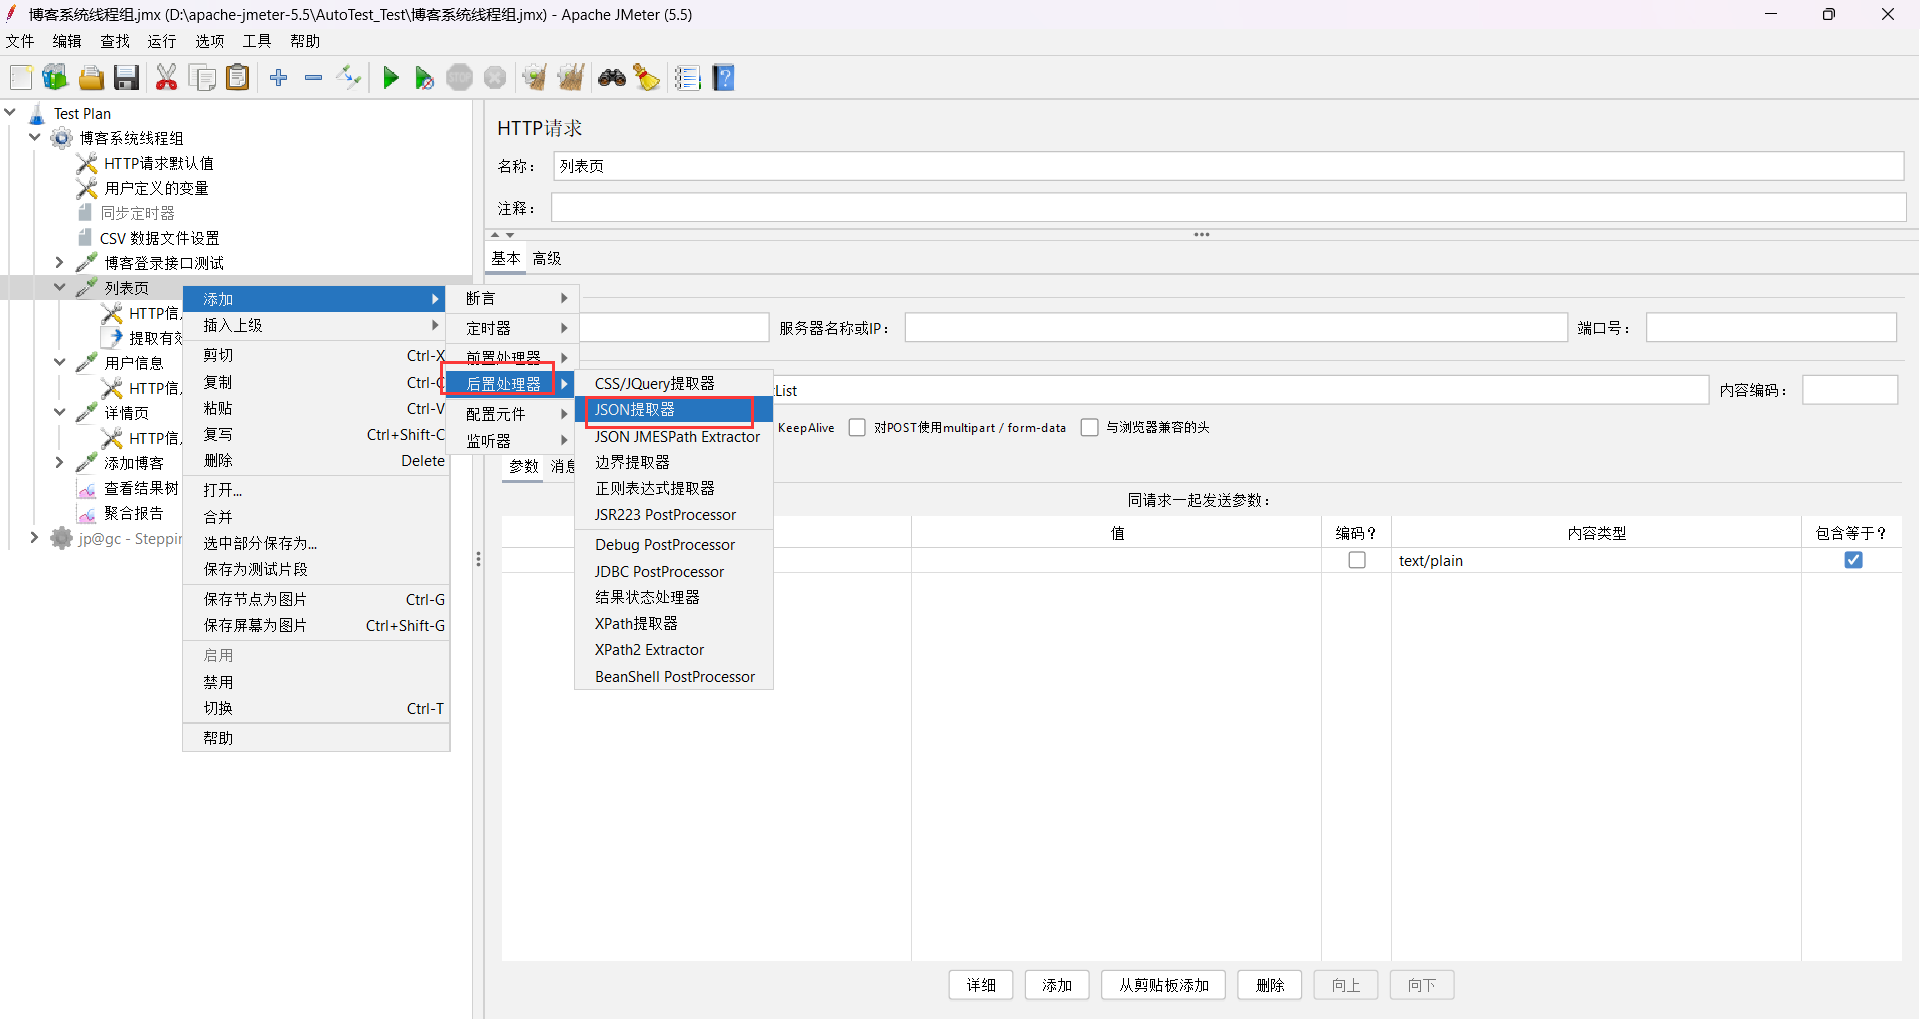Image resolution: width=1920 pixels, height=1020 pixels.
Task: Select the 查看结果树 listener
Action: pos(141,489)
